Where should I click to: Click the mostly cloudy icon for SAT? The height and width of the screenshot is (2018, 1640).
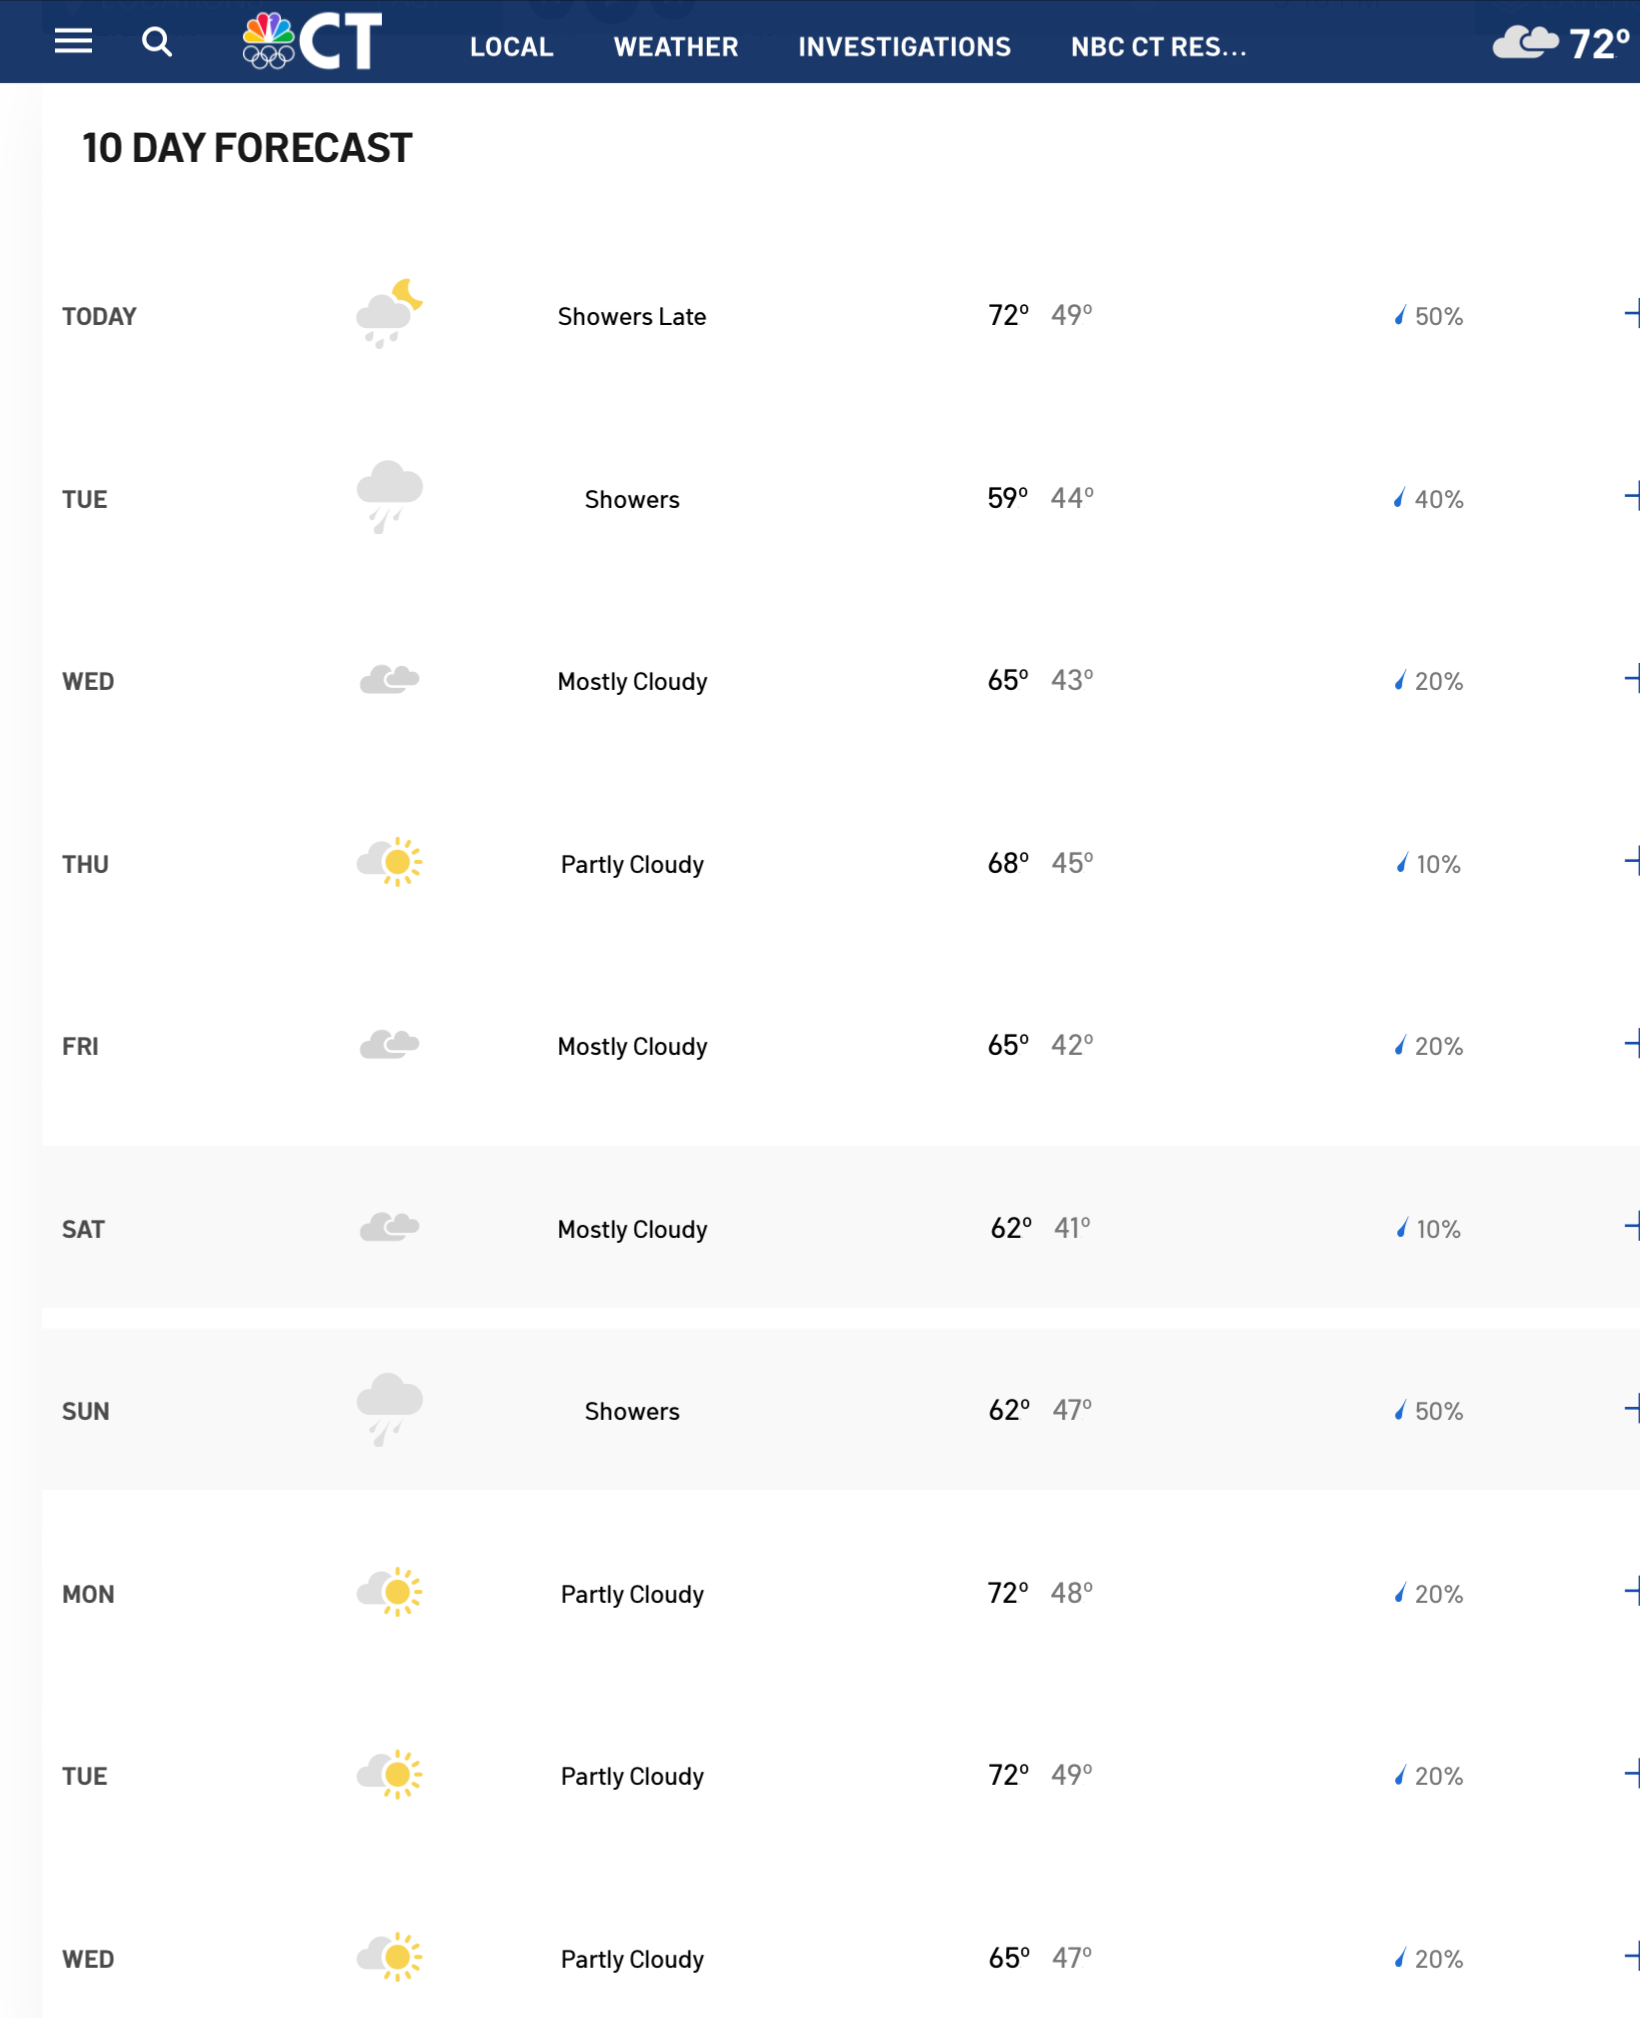tap(389, 1227)
